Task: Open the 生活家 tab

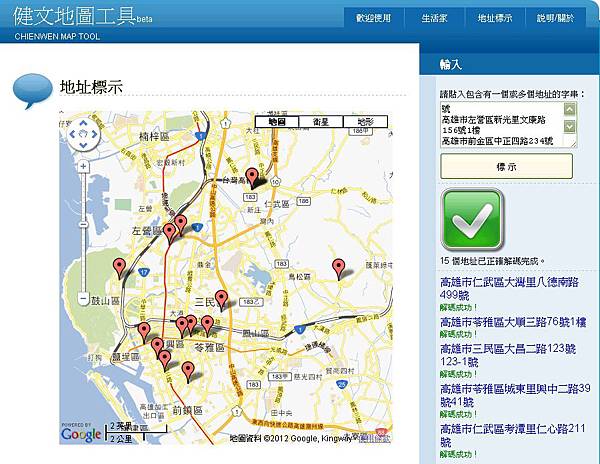Action: (x=434, y=18)
